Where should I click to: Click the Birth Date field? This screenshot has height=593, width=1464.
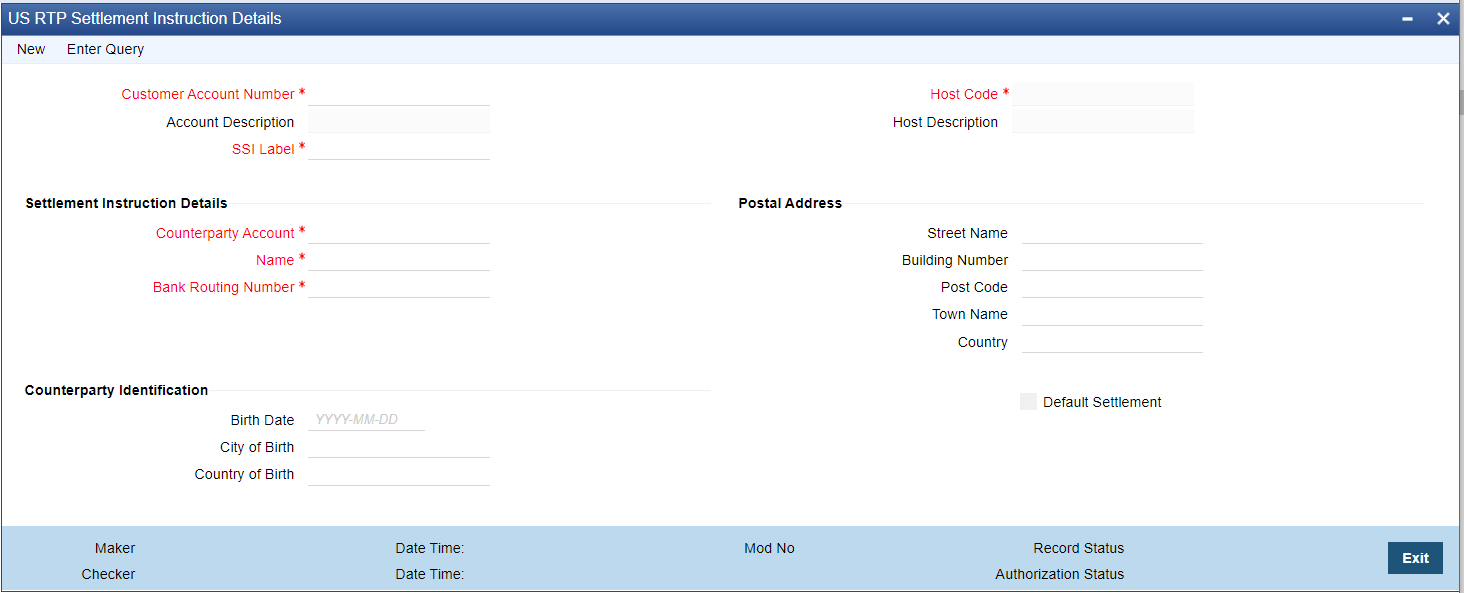pos(366,420)
